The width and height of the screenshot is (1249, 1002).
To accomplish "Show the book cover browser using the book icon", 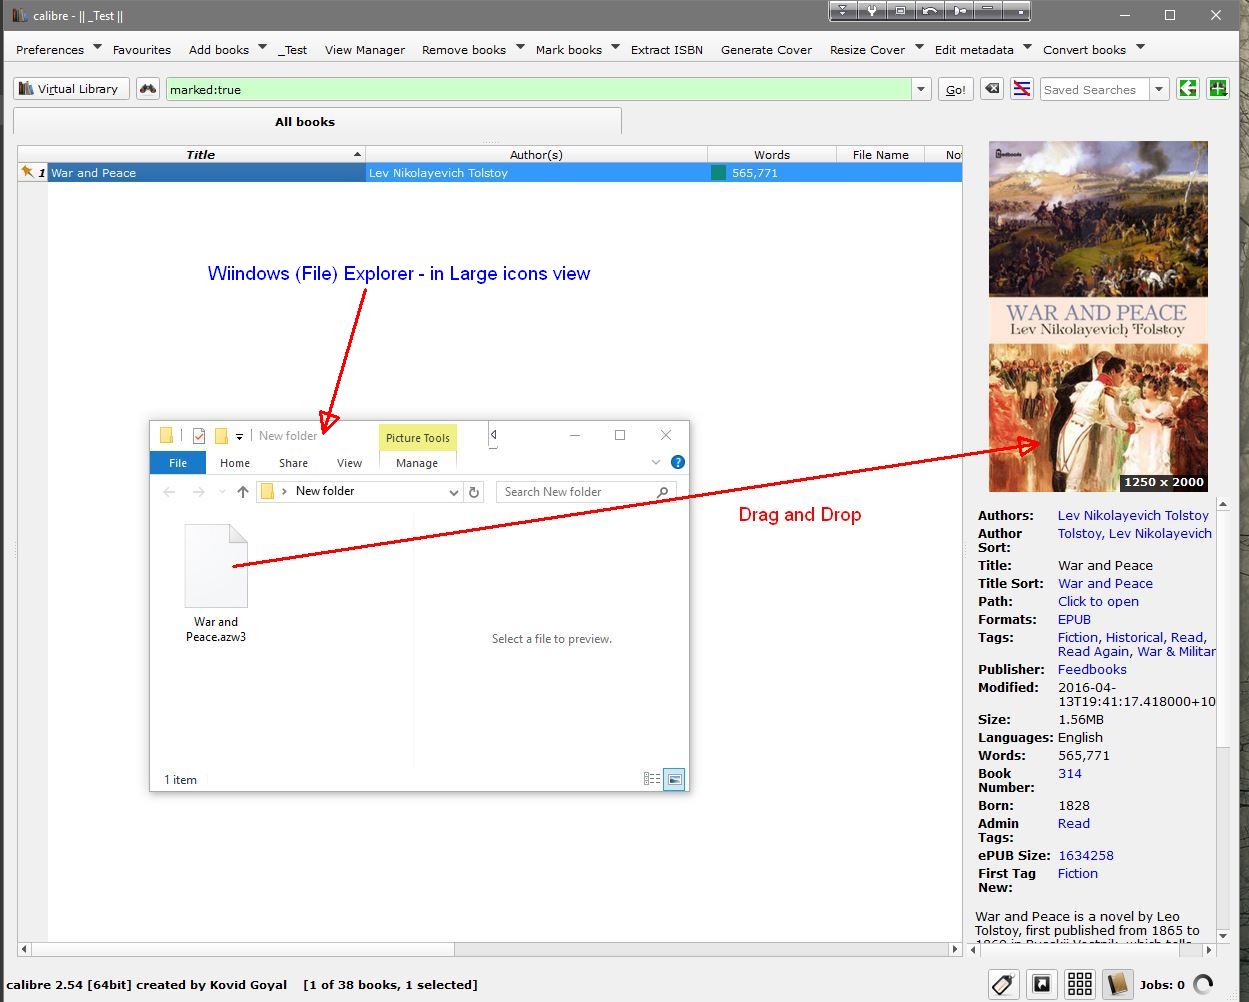I will pos(1118,984).
